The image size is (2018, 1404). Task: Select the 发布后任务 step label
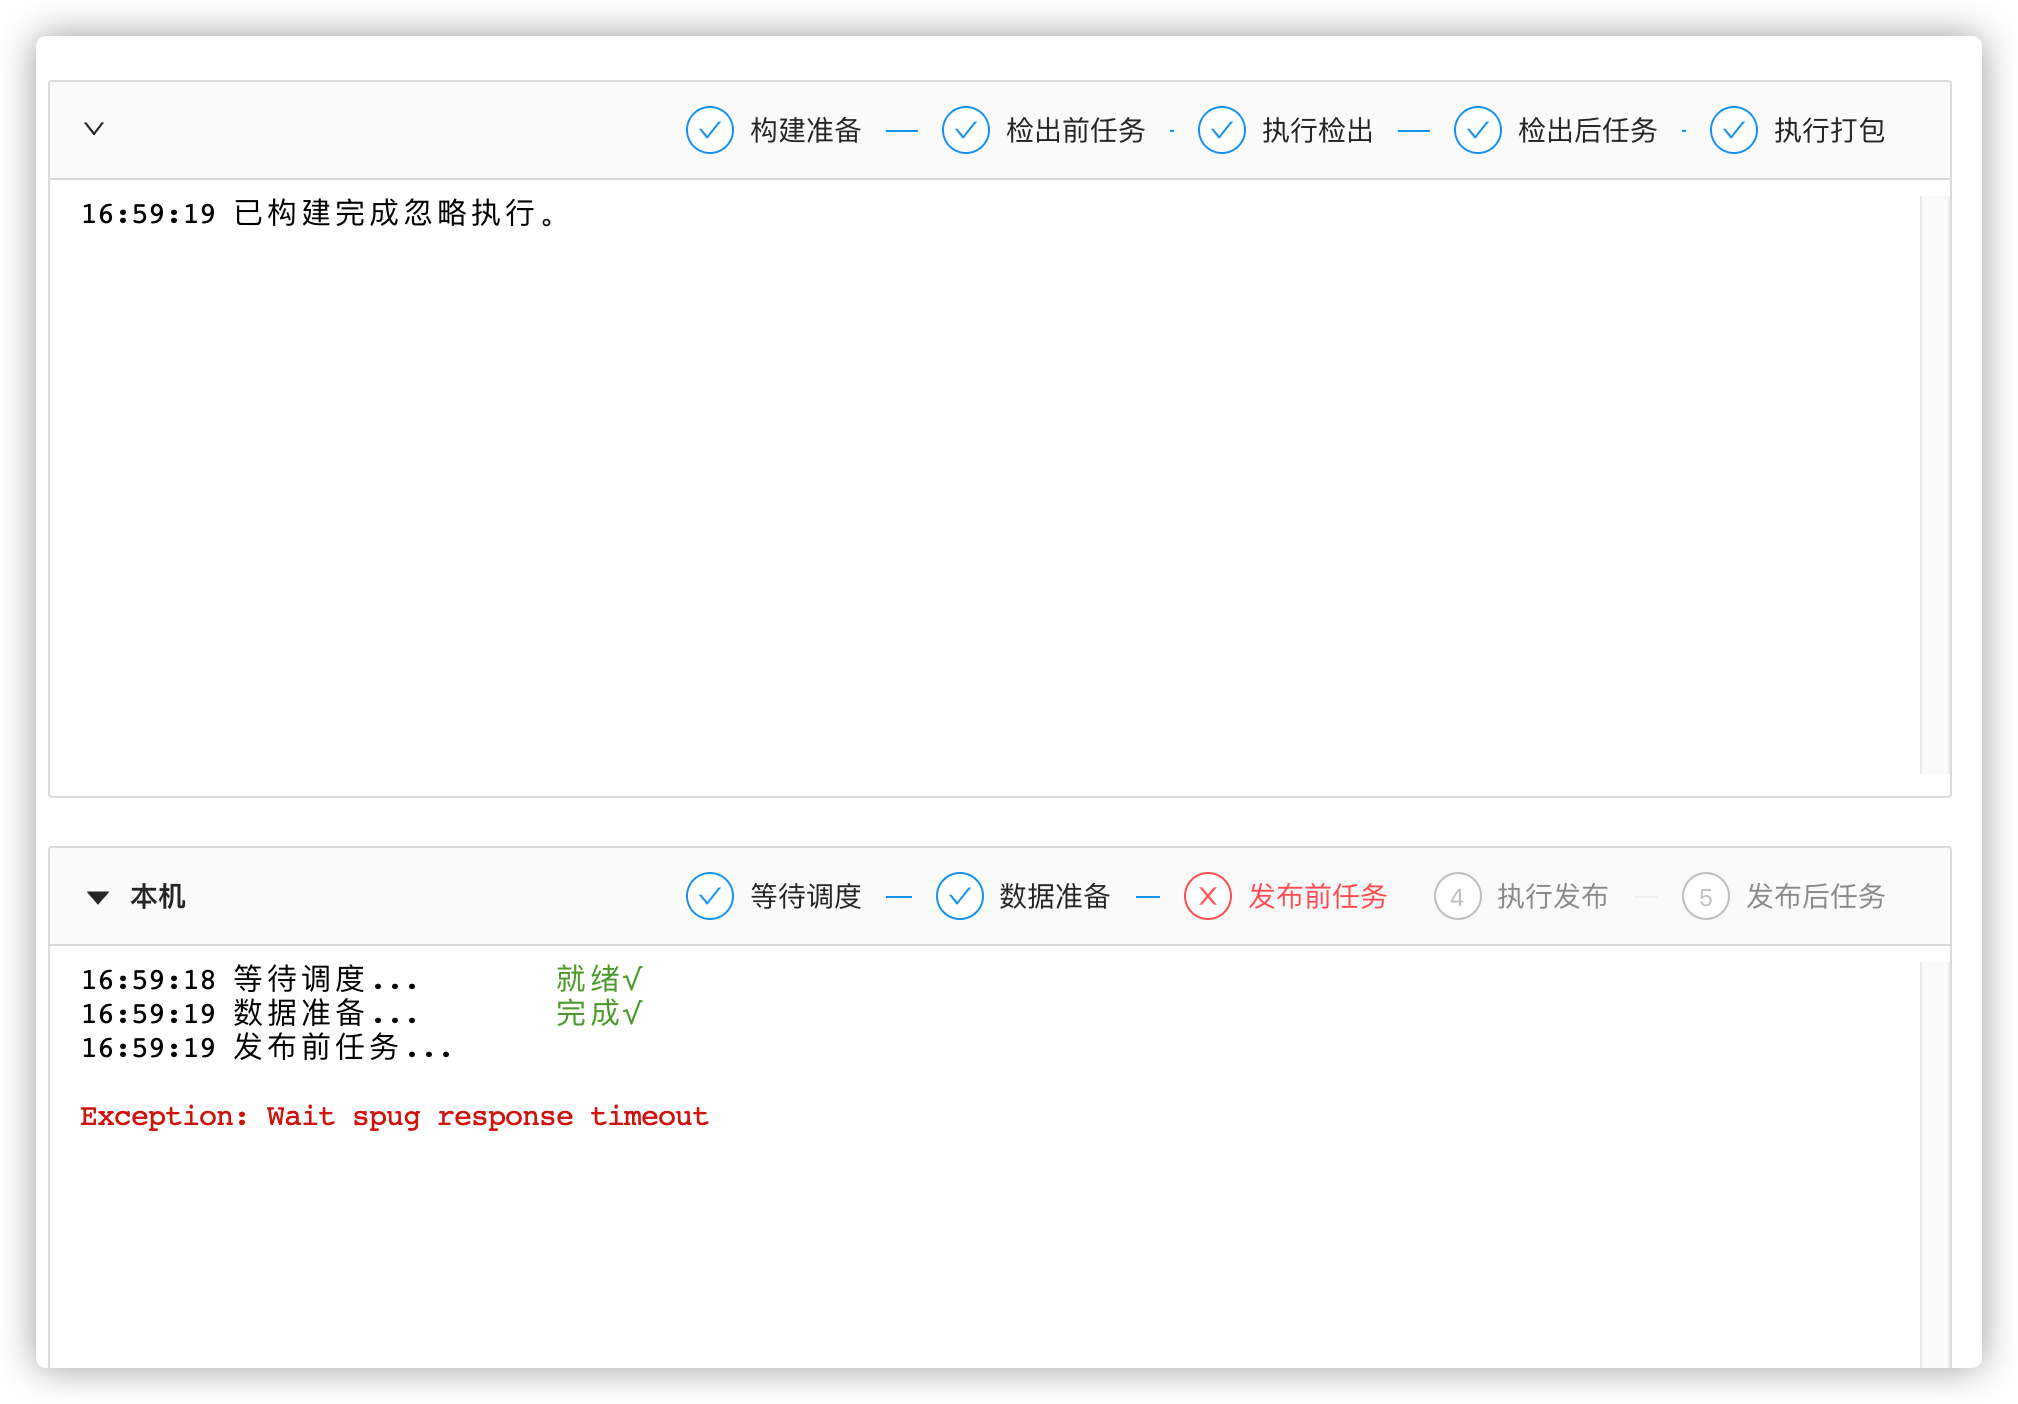[1816, 896]
